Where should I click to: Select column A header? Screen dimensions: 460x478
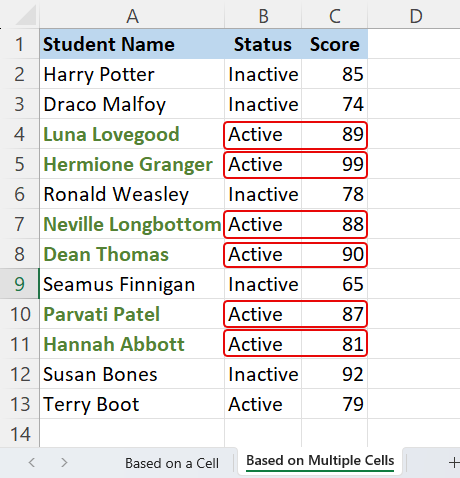132,15
